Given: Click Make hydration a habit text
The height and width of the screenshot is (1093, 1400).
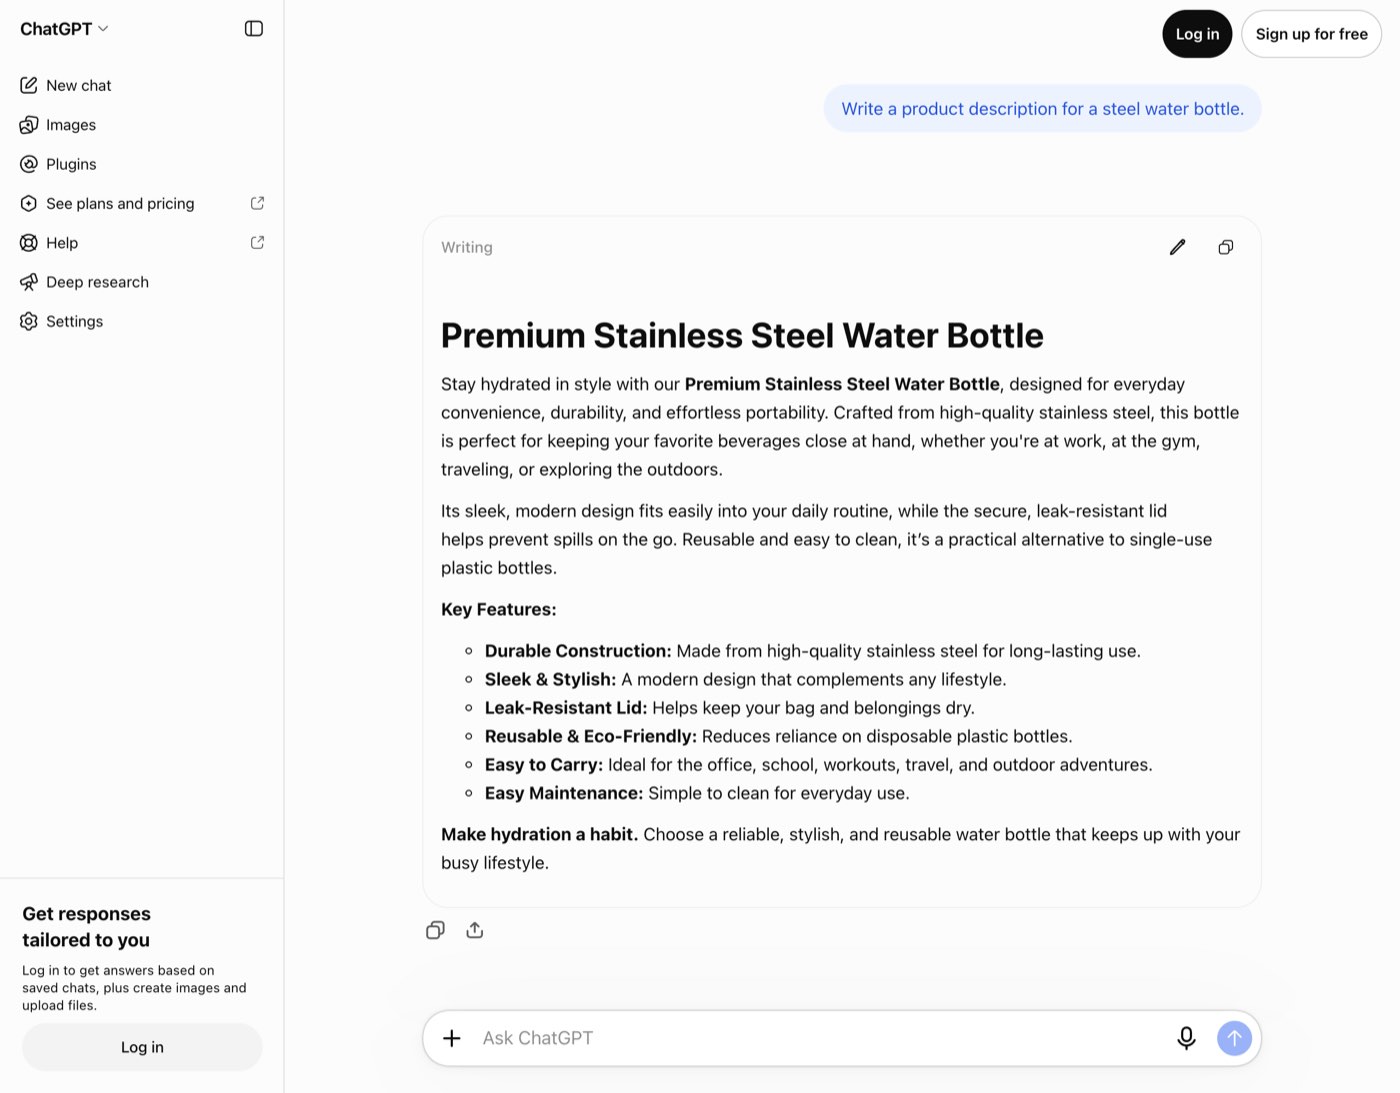Looking at the screenshot, I should 539,834.
